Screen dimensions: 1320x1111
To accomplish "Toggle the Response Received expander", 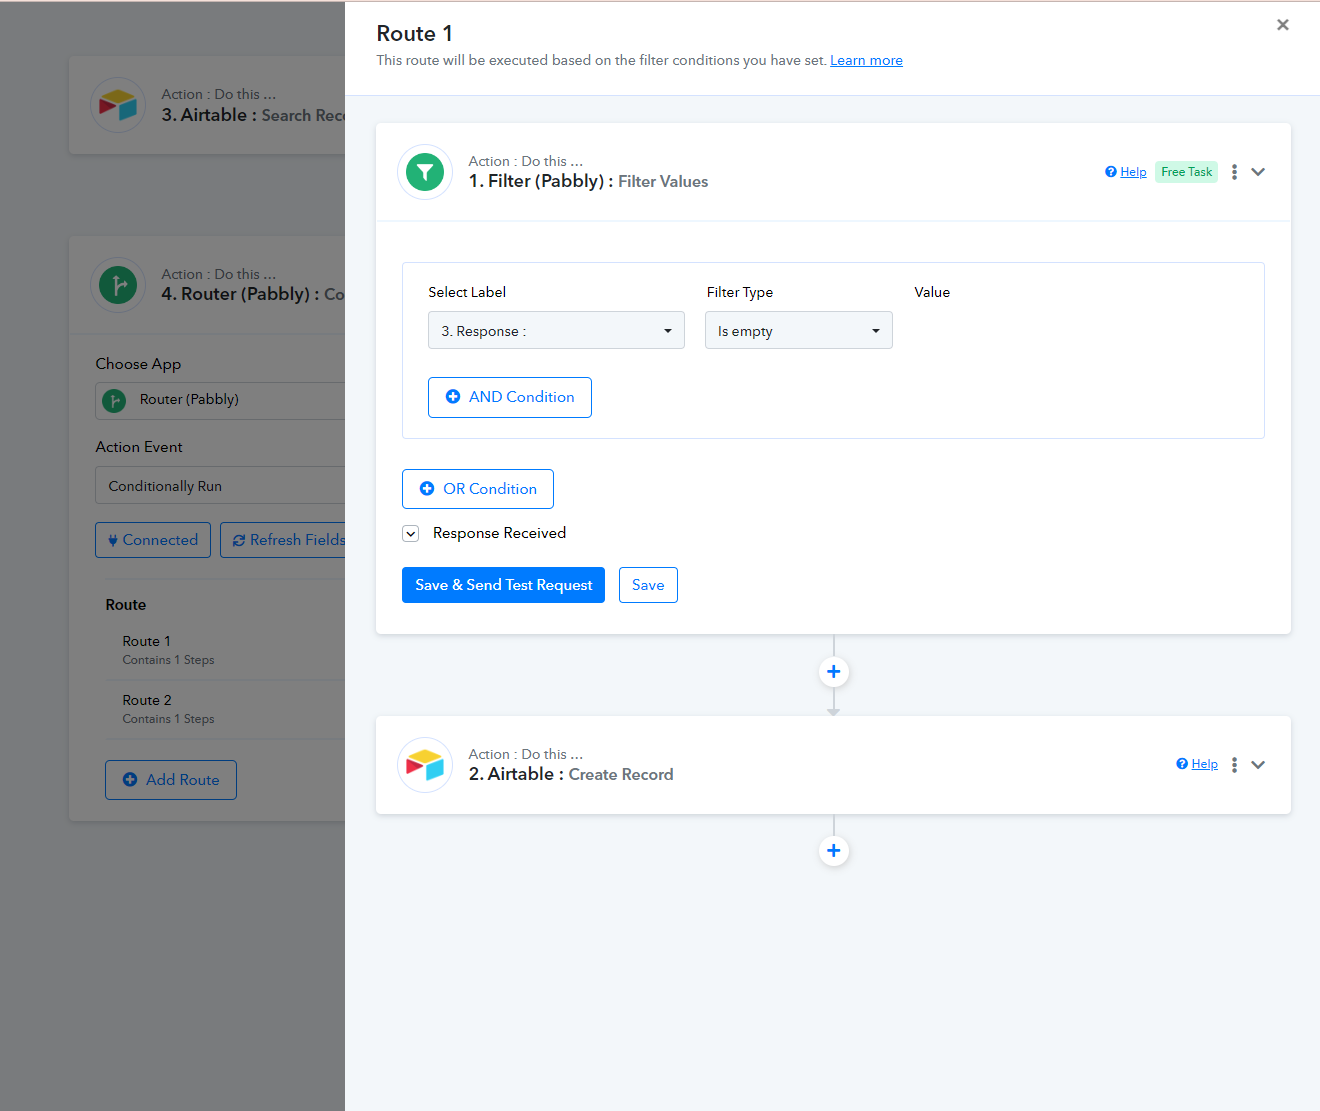I will point(410,534).
